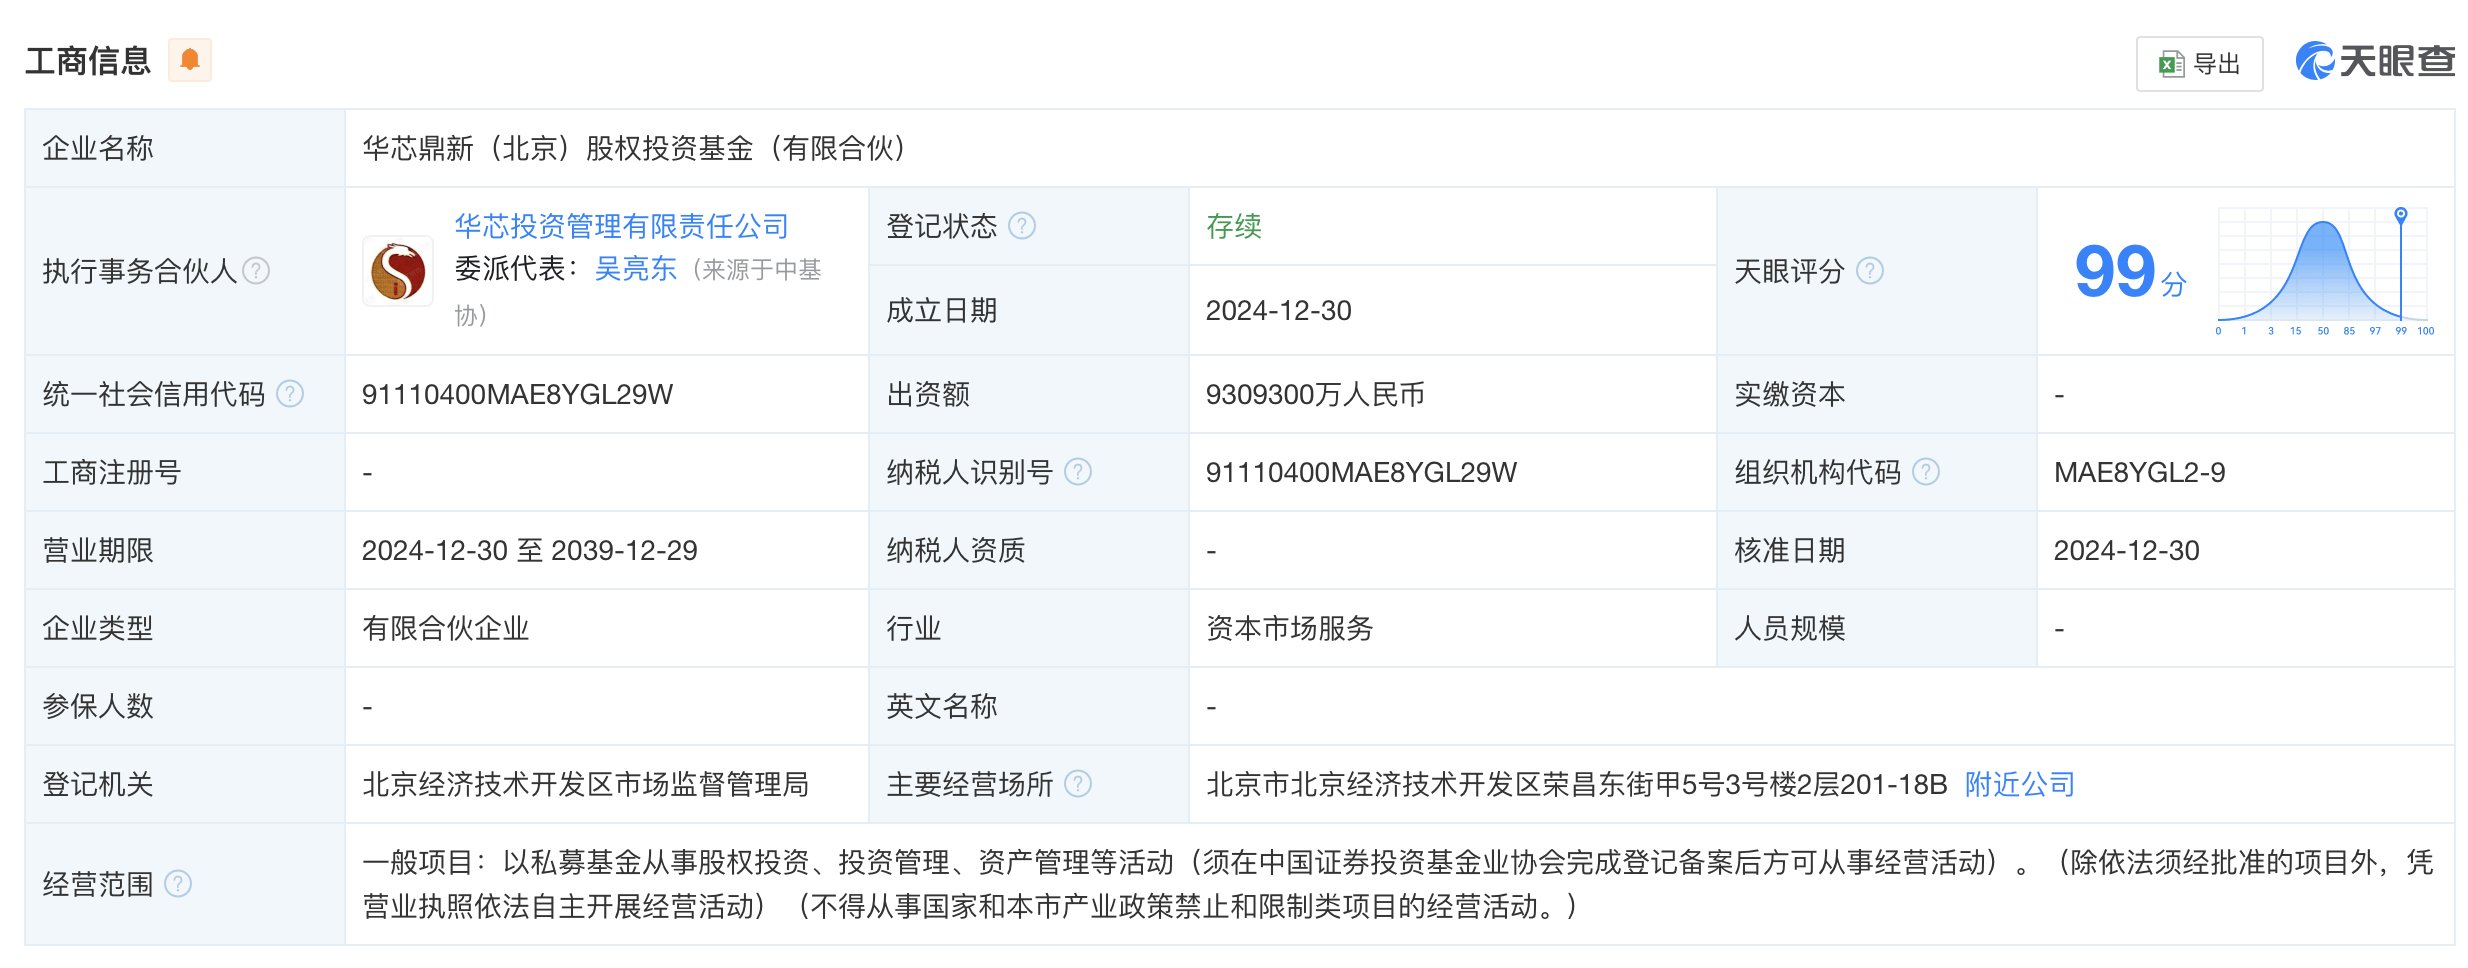The height and width of the screenshot is (968, 2468).
Task: Click the Excel icon in the export button
Action: click(x=2171, y=64)
